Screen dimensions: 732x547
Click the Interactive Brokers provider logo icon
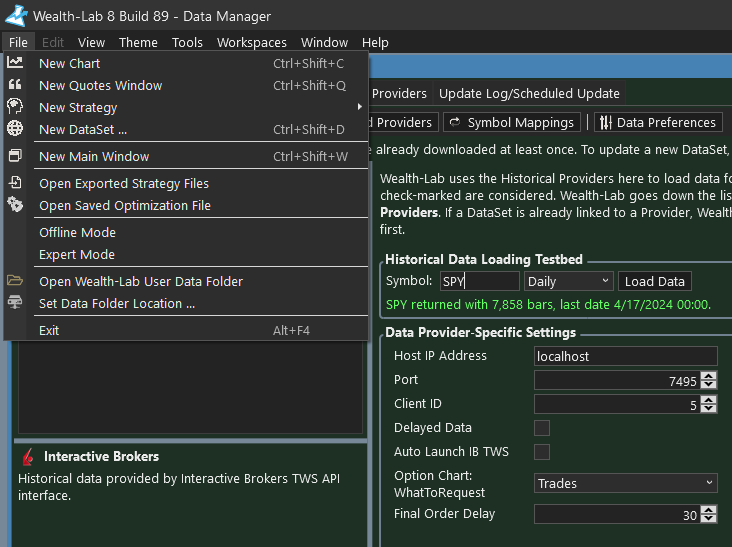(27, 457)
